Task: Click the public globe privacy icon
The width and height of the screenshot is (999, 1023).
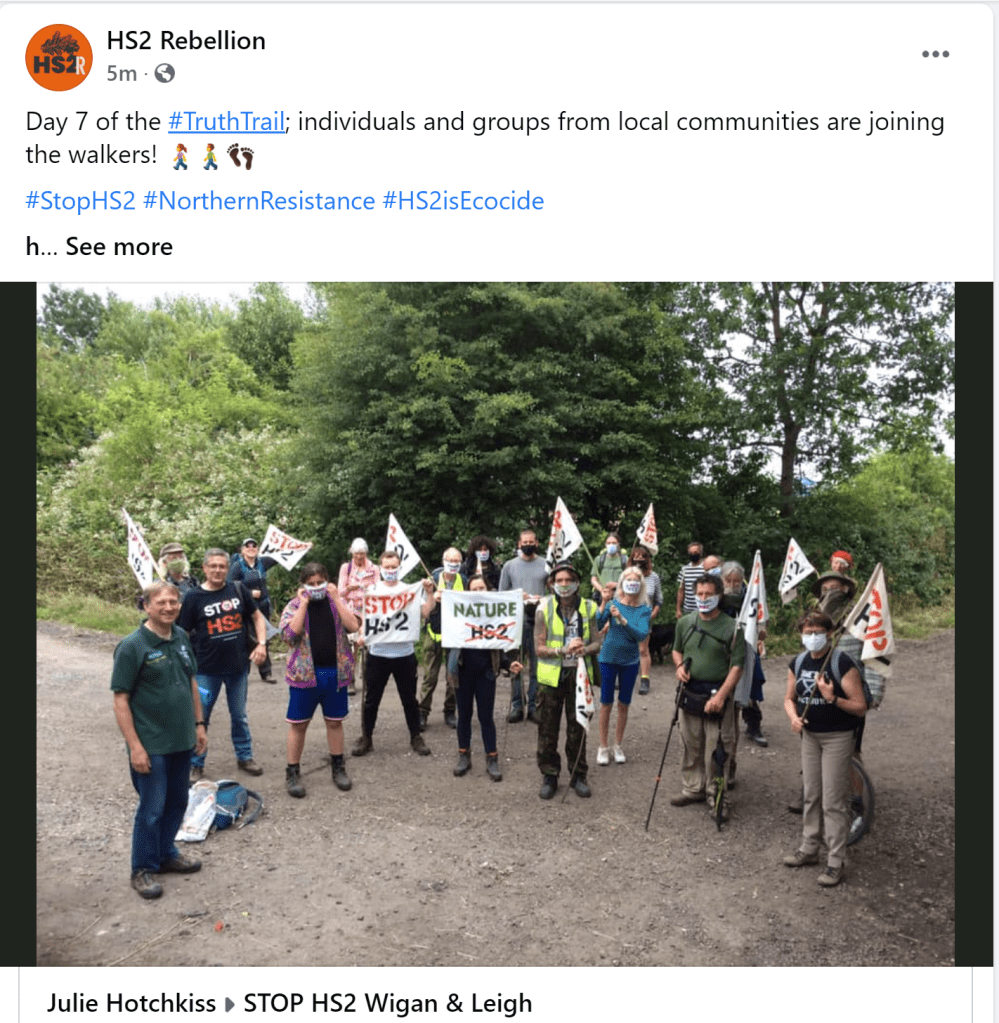Action: (x=164, y=73)
